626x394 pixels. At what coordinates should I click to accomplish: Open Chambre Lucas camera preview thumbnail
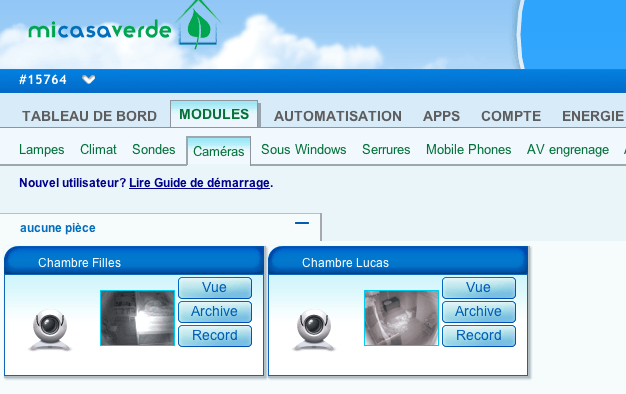pos(401,318)
